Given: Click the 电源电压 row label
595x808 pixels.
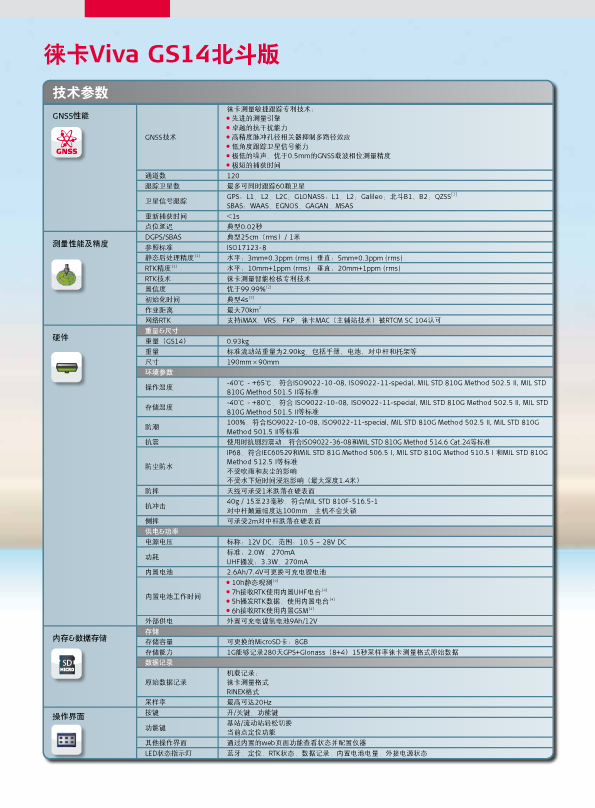Looking at the screenshot, I should coord(159,542).
